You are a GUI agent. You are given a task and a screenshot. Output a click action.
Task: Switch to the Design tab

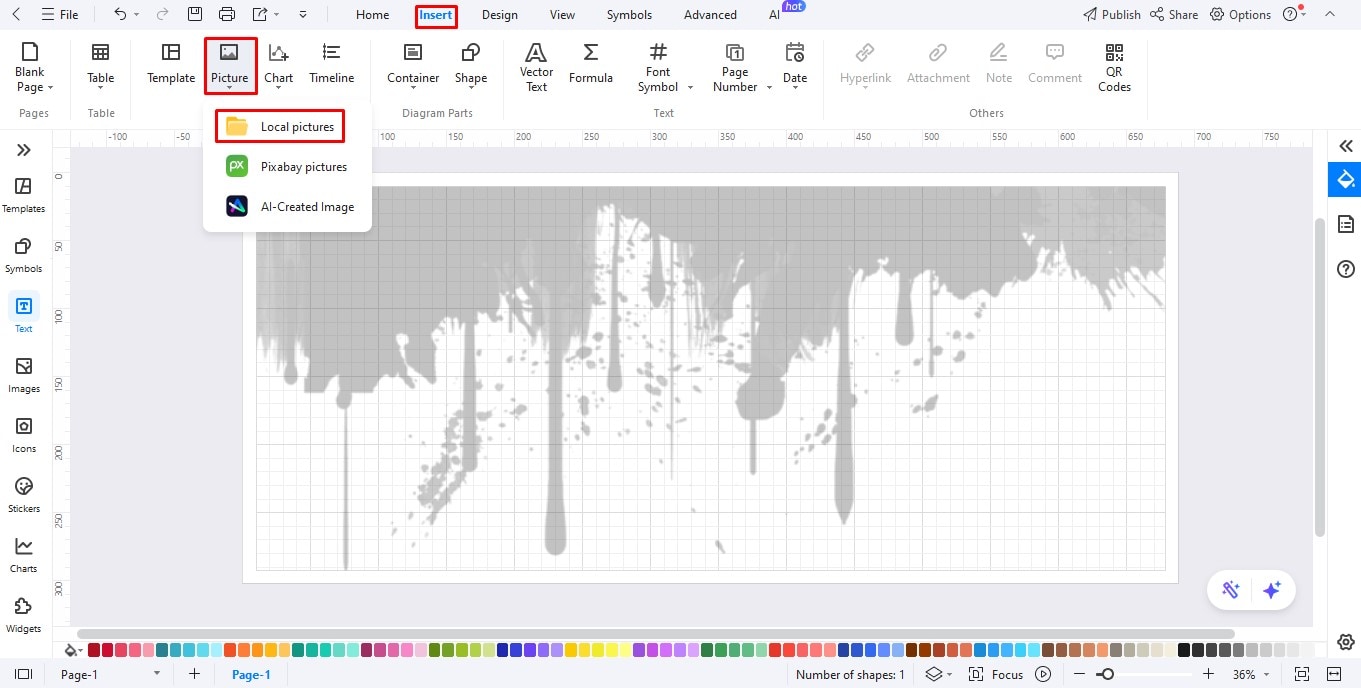click(x=499, y=15)
